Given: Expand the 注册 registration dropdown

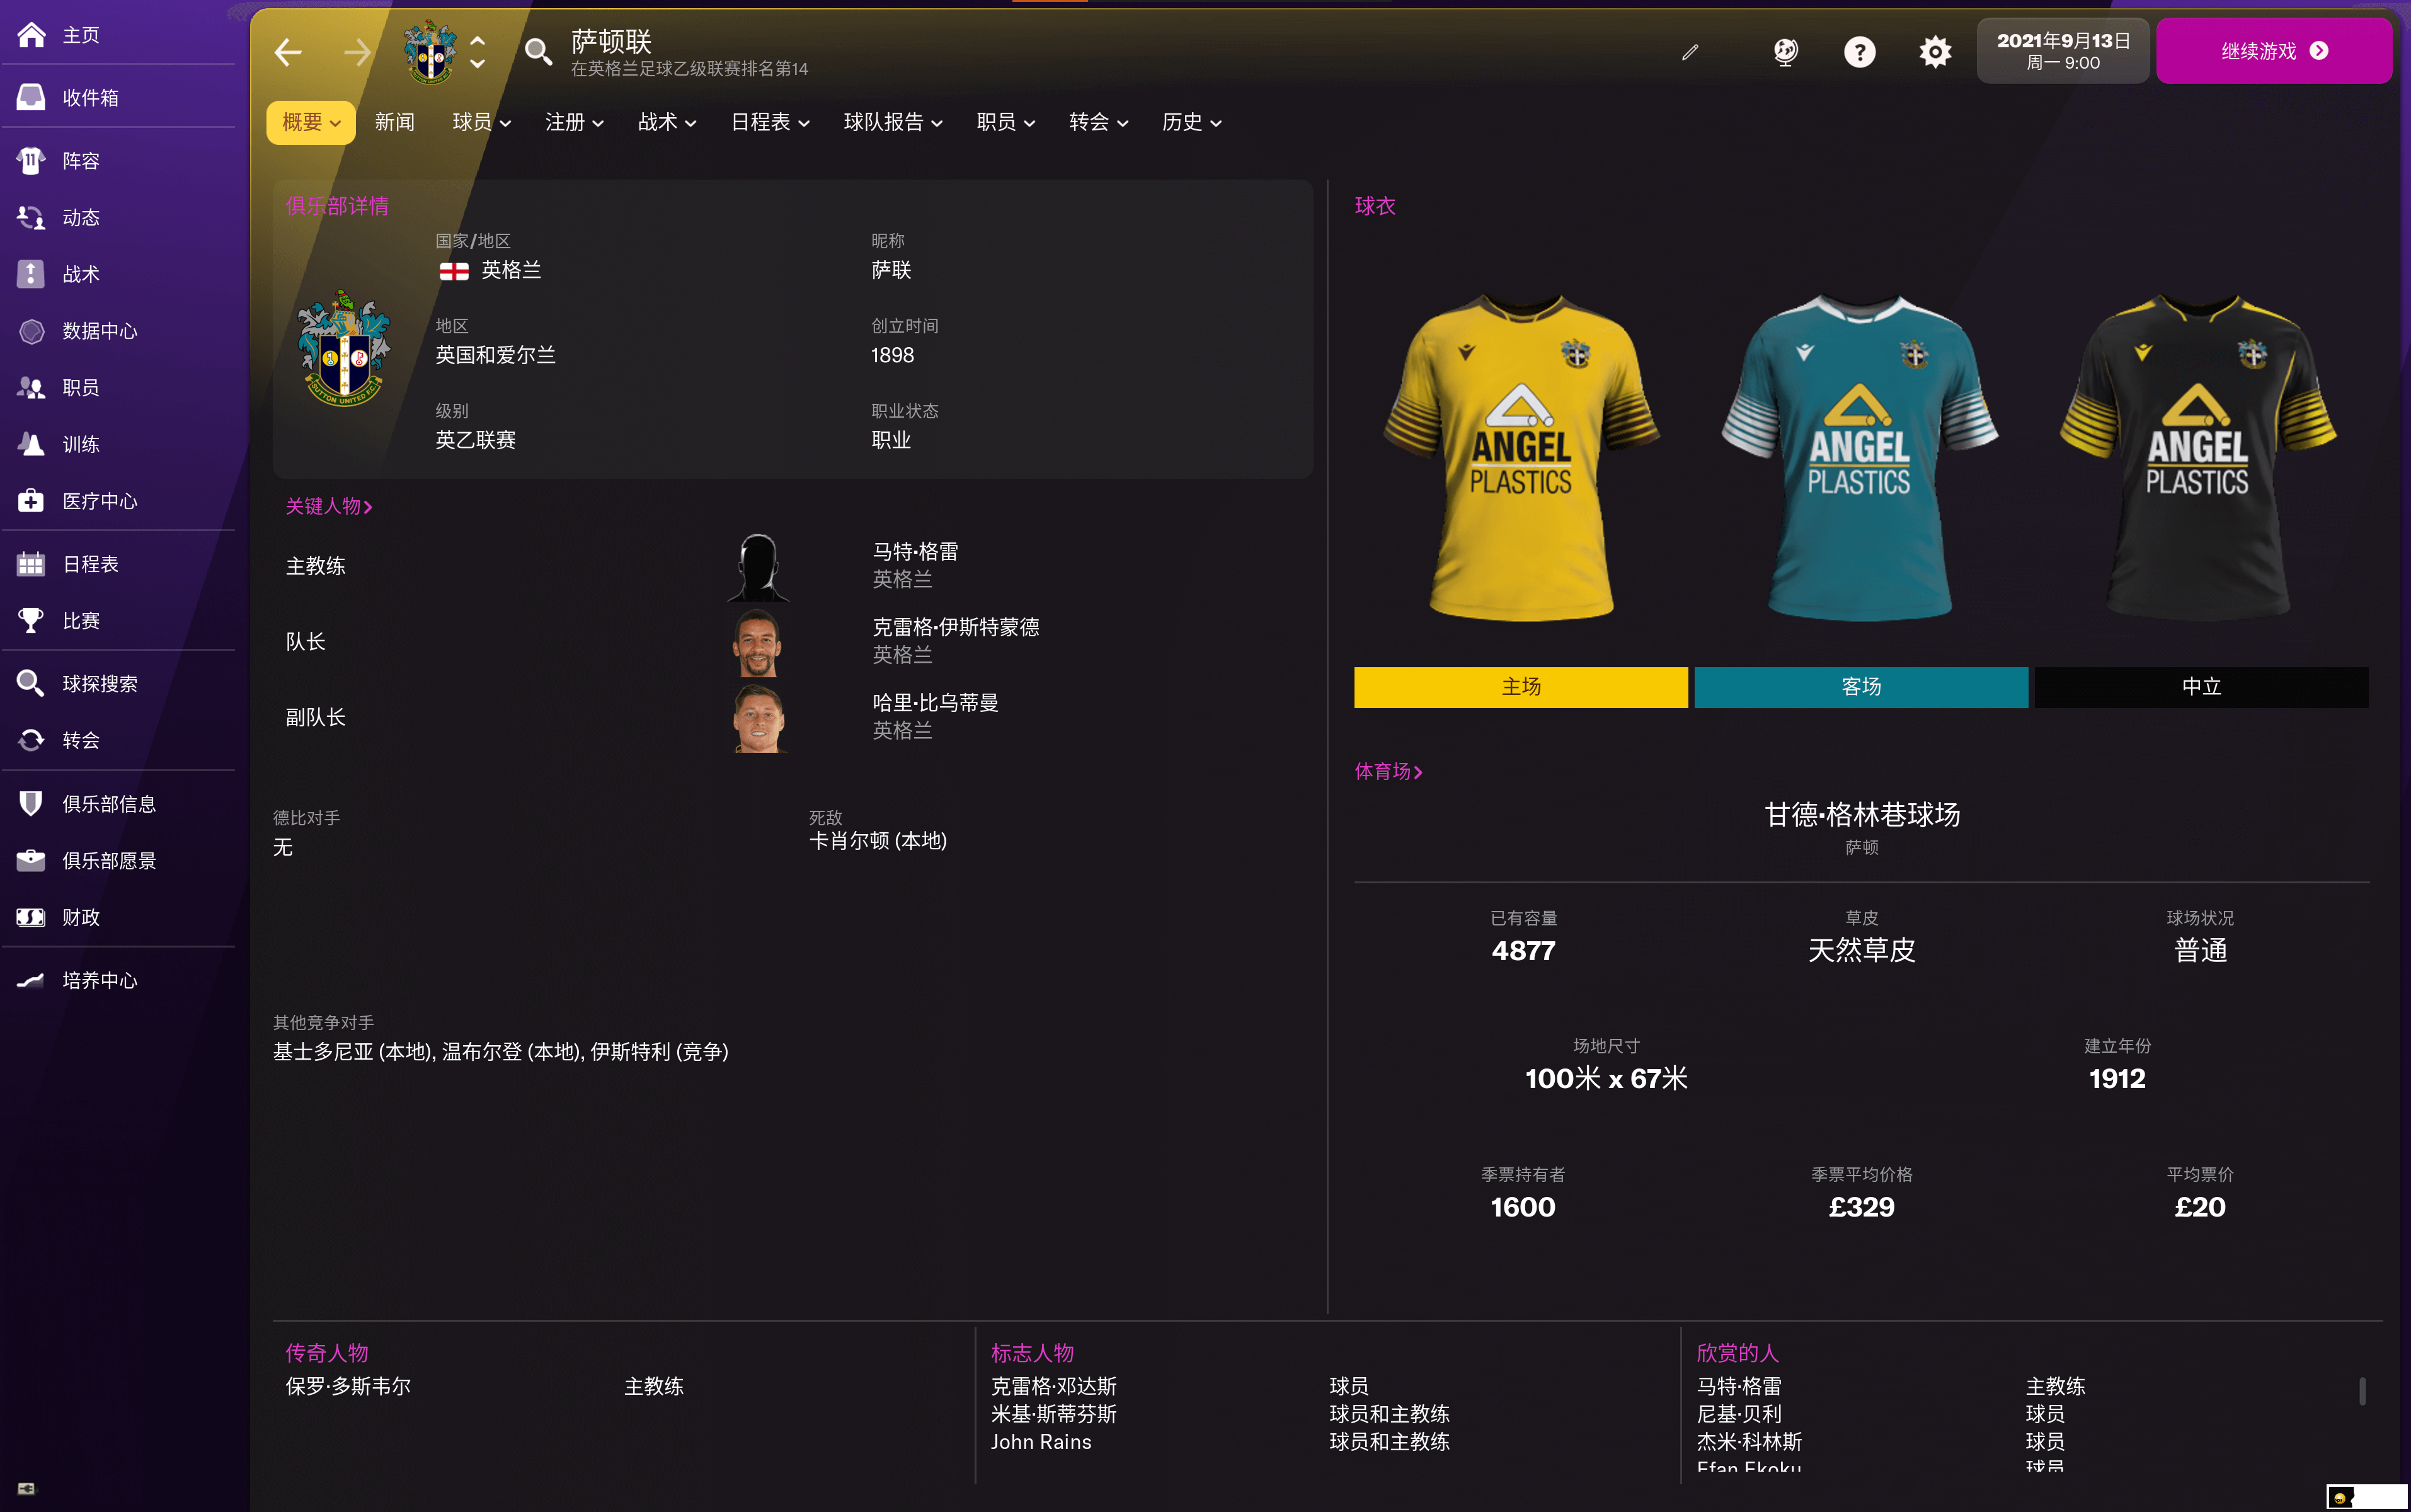Looking at the screenshot, I should tap(574, 123).
